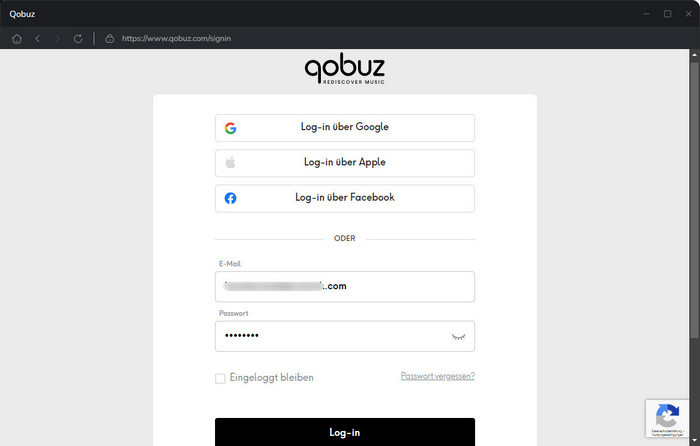Click the Eingeloggt bleiben label text

click(271, 378)
